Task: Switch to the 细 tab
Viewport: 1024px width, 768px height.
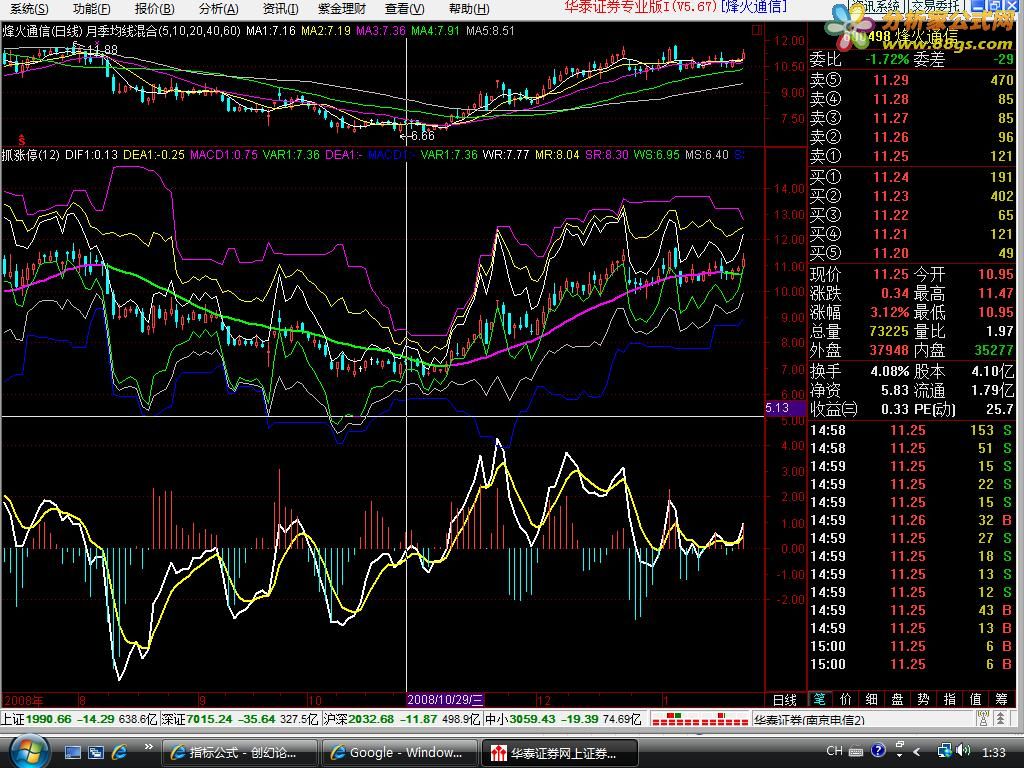Action: [x=871, y=699]
